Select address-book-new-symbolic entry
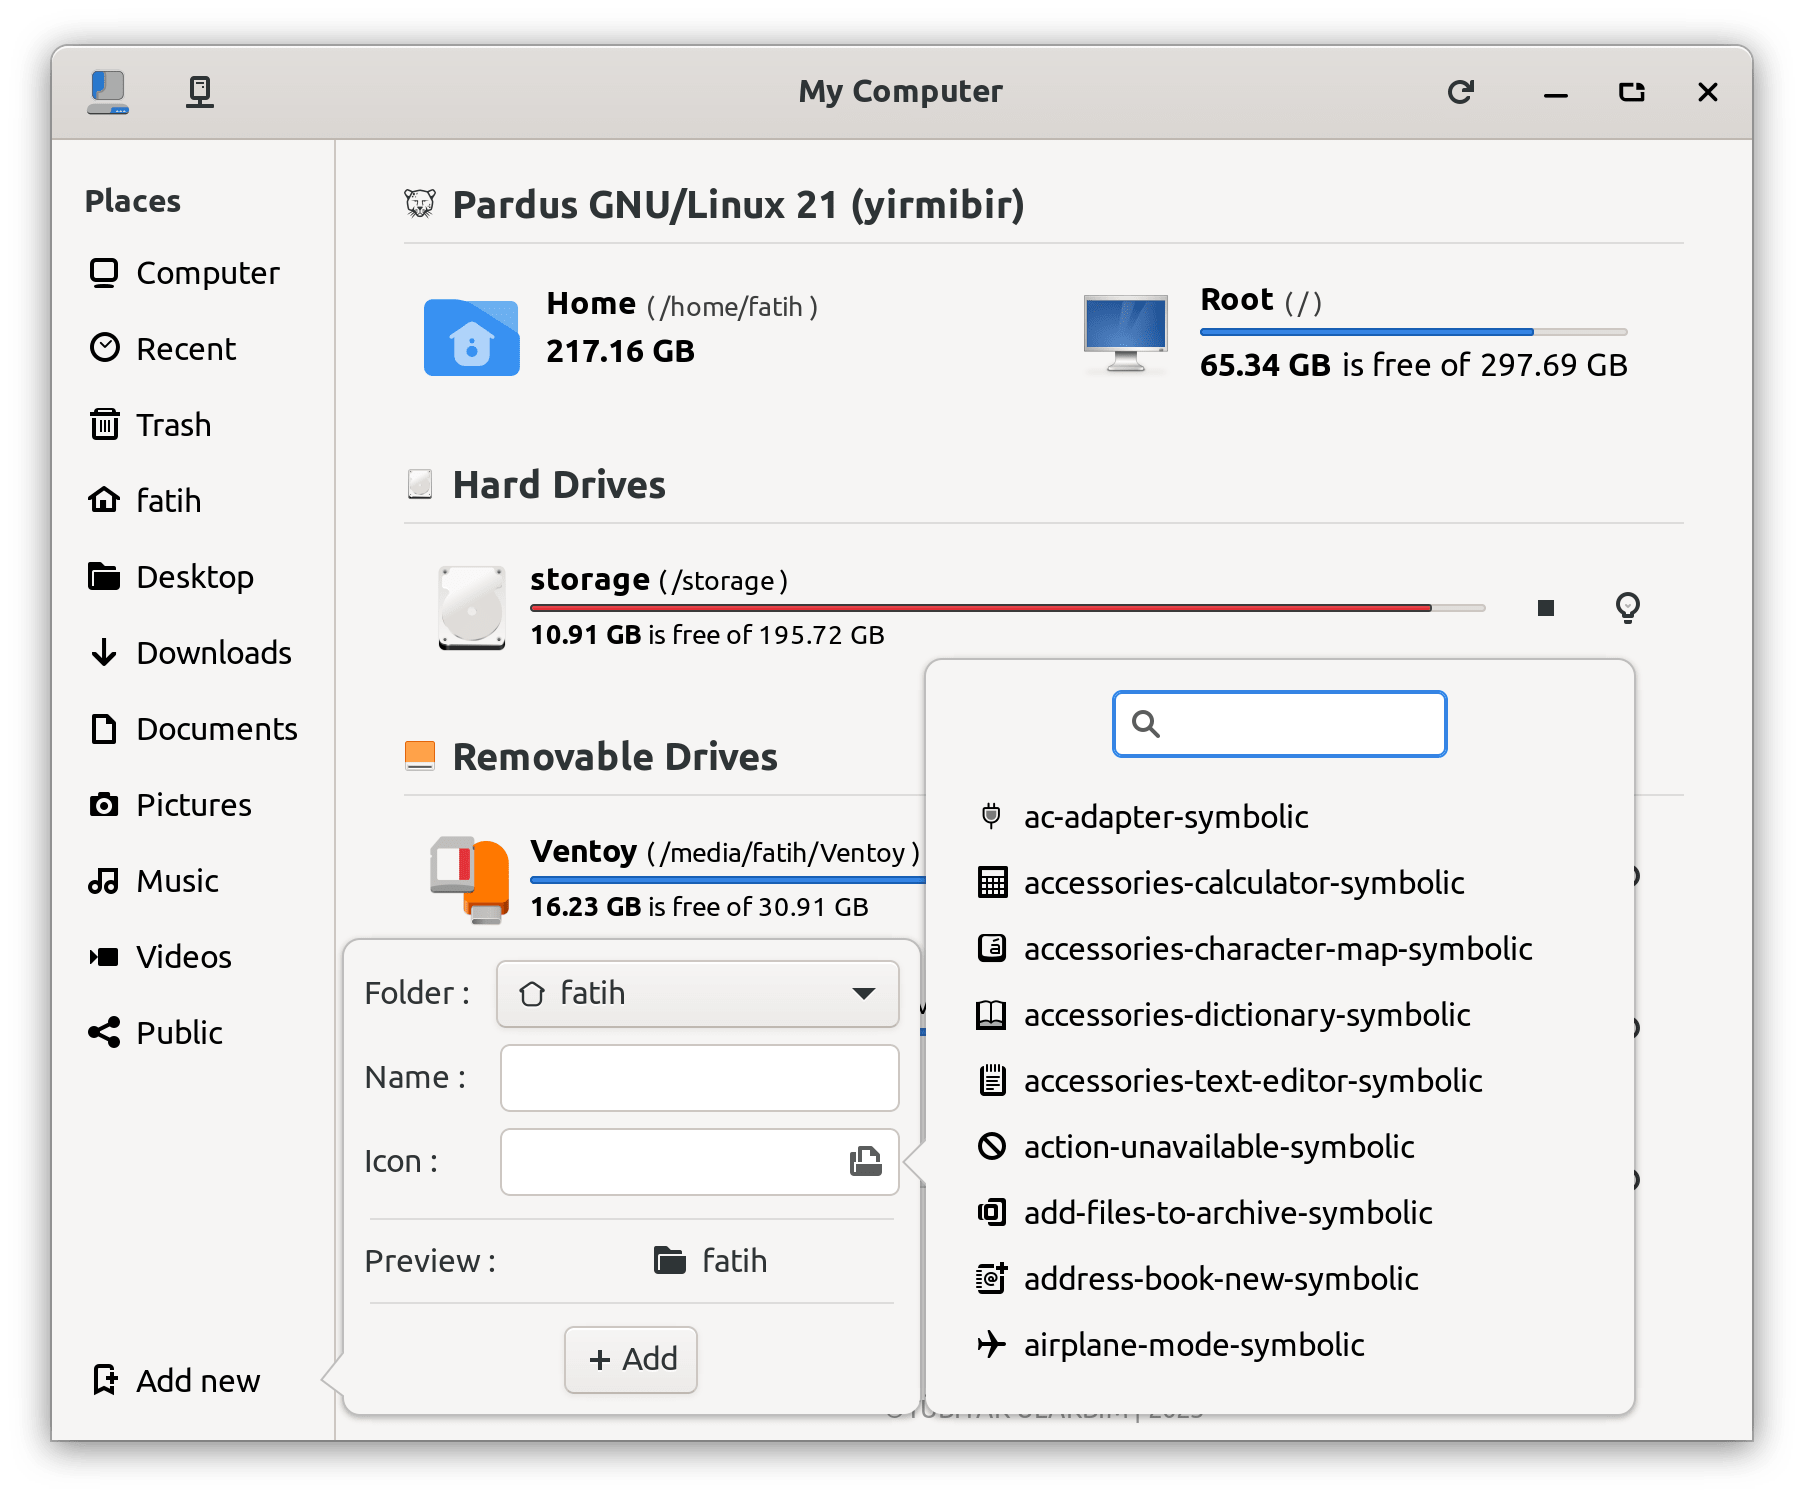 tap(1280, 1279)
